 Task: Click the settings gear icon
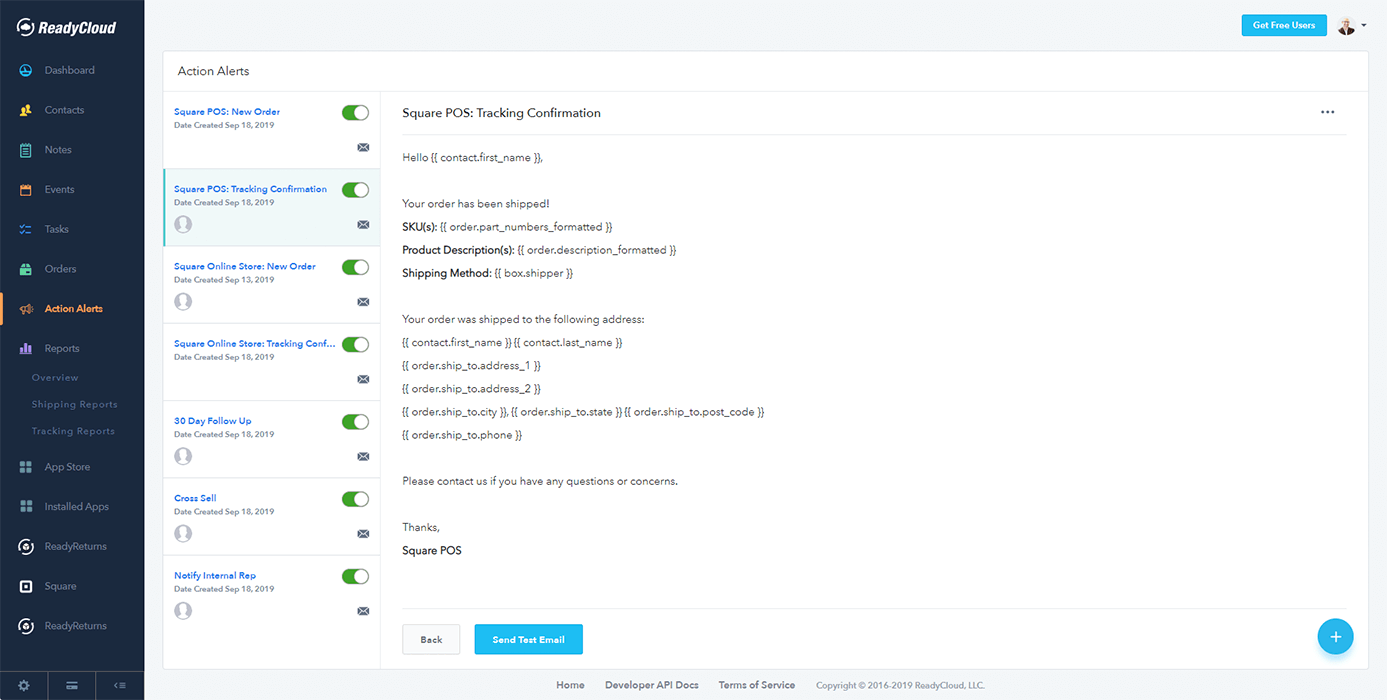pos(24,686)
